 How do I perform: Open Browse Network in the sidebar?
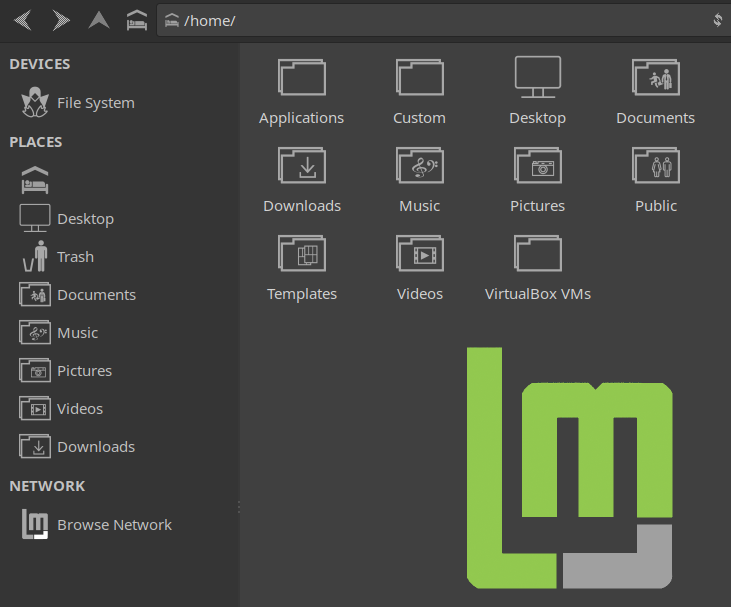tap(97, 524)
